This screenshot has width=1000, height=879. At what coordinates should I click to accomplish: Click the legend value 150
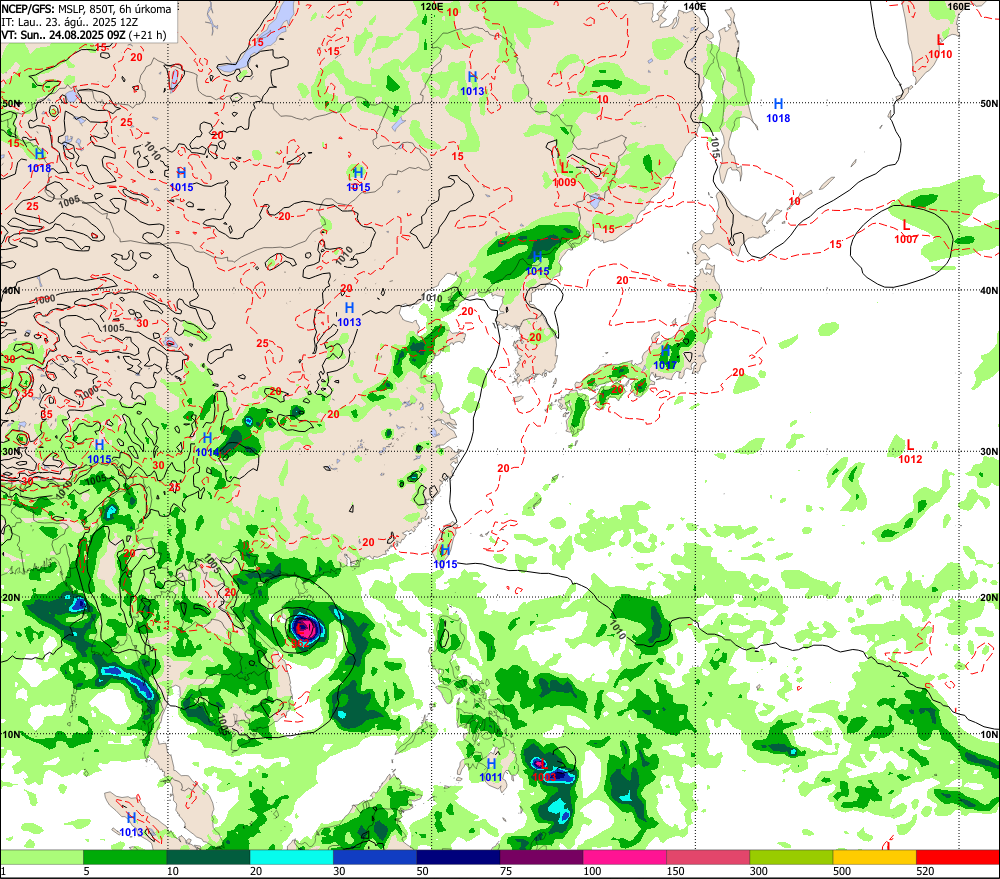(x=675, y=871)
